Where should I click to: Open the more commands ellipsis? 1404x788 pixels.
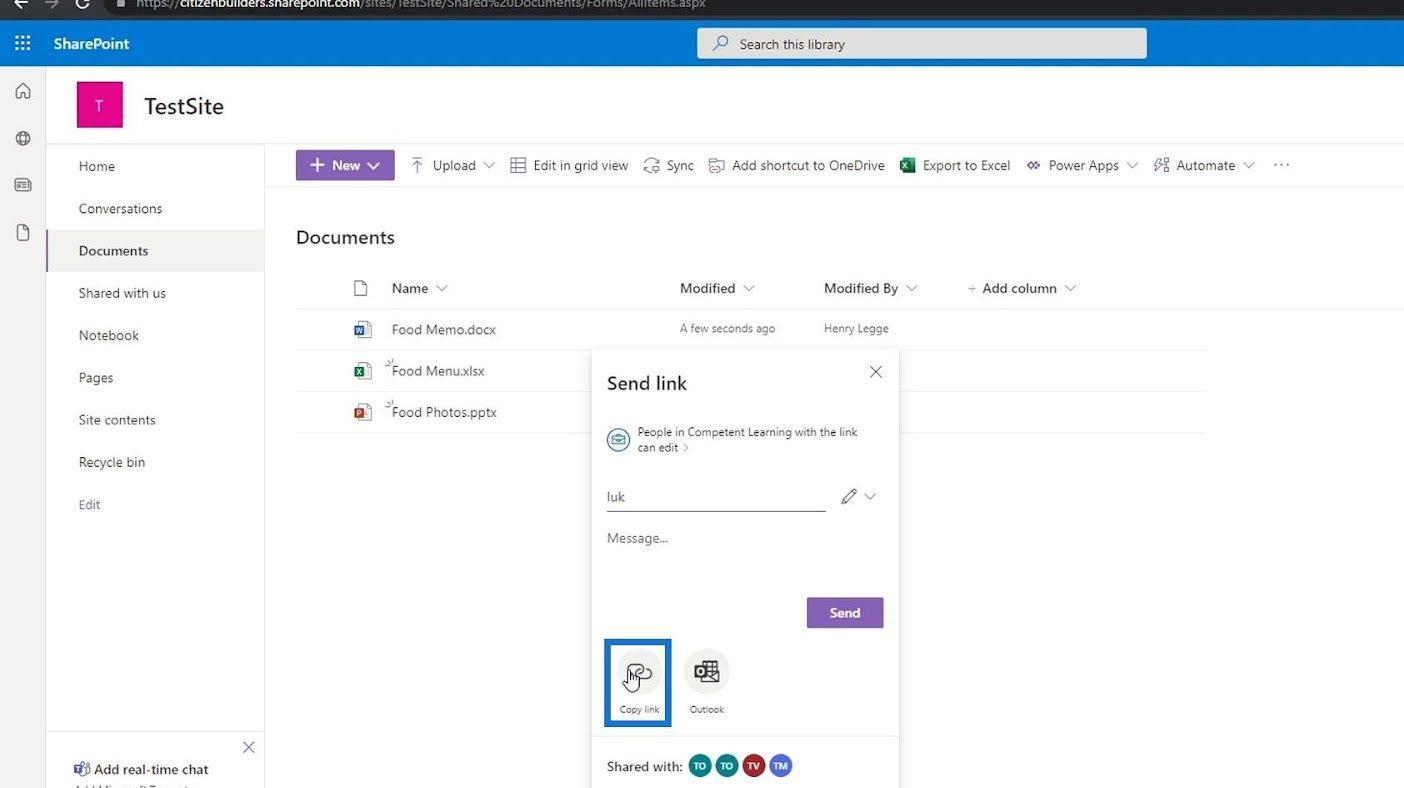(1281, 165)
